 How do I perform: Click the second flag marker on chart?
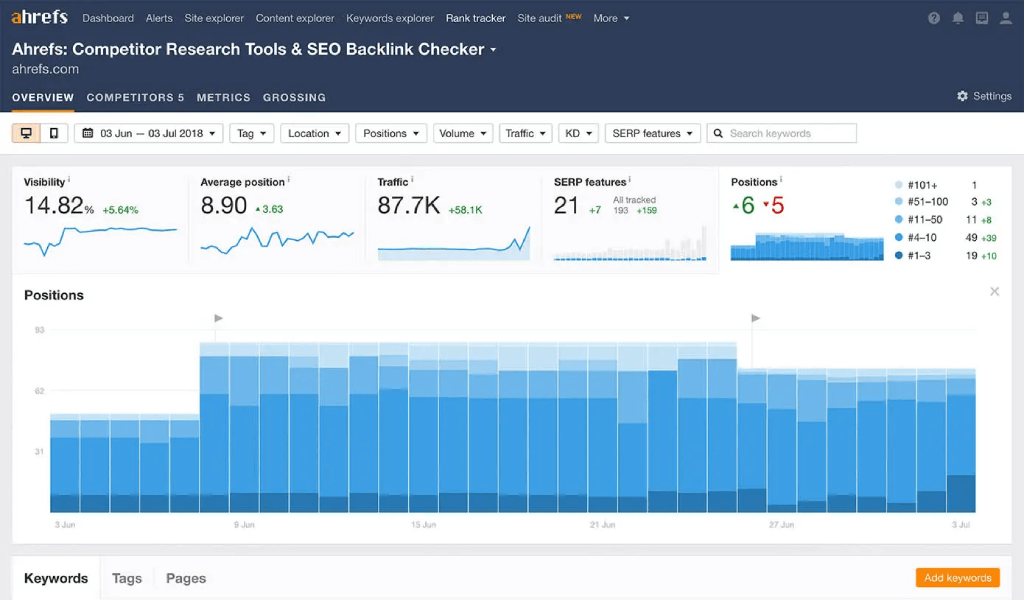755,318
